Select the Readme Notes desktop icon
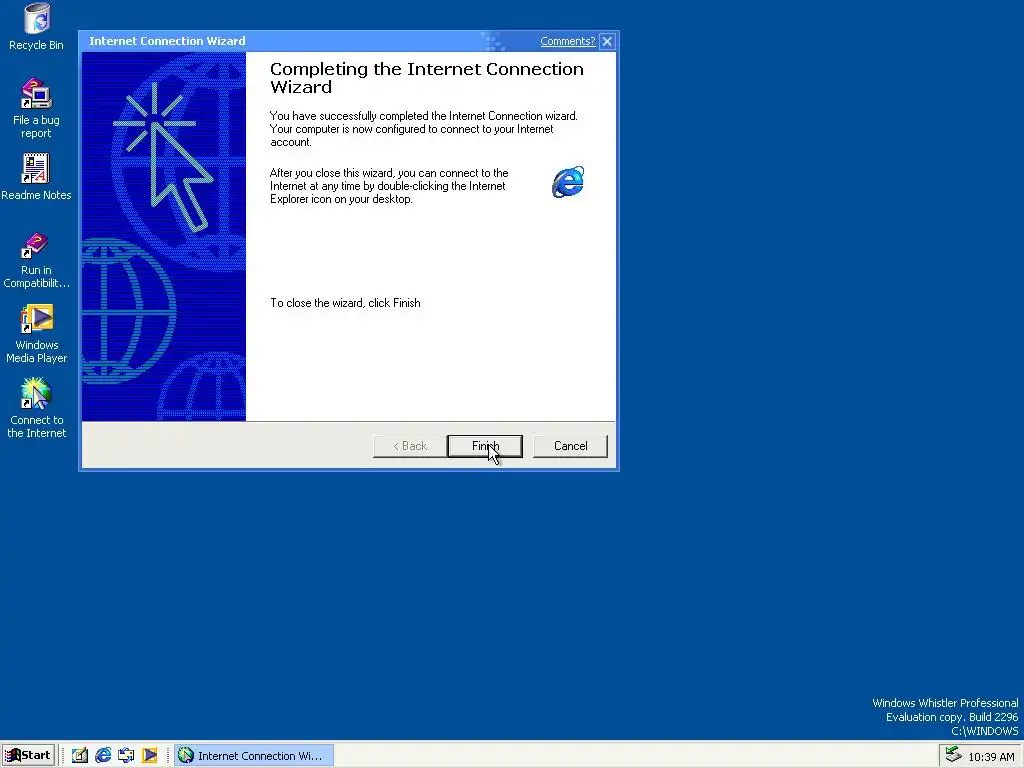Viewport: 1024px width, 768px height. pyautogui.click(x=36, y=176)
